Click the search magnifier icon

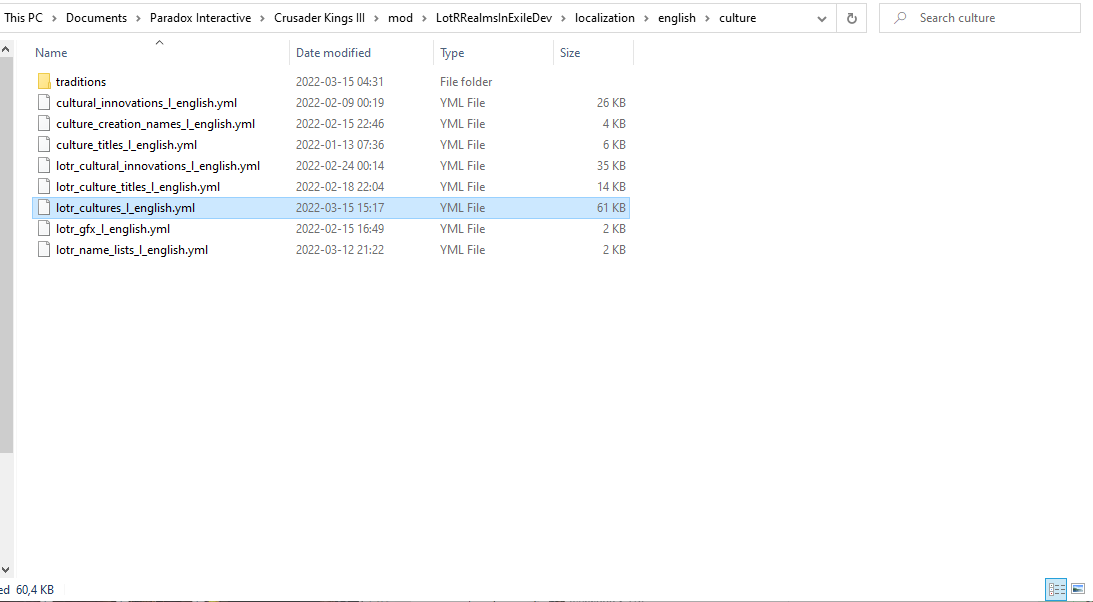(900, 17)
